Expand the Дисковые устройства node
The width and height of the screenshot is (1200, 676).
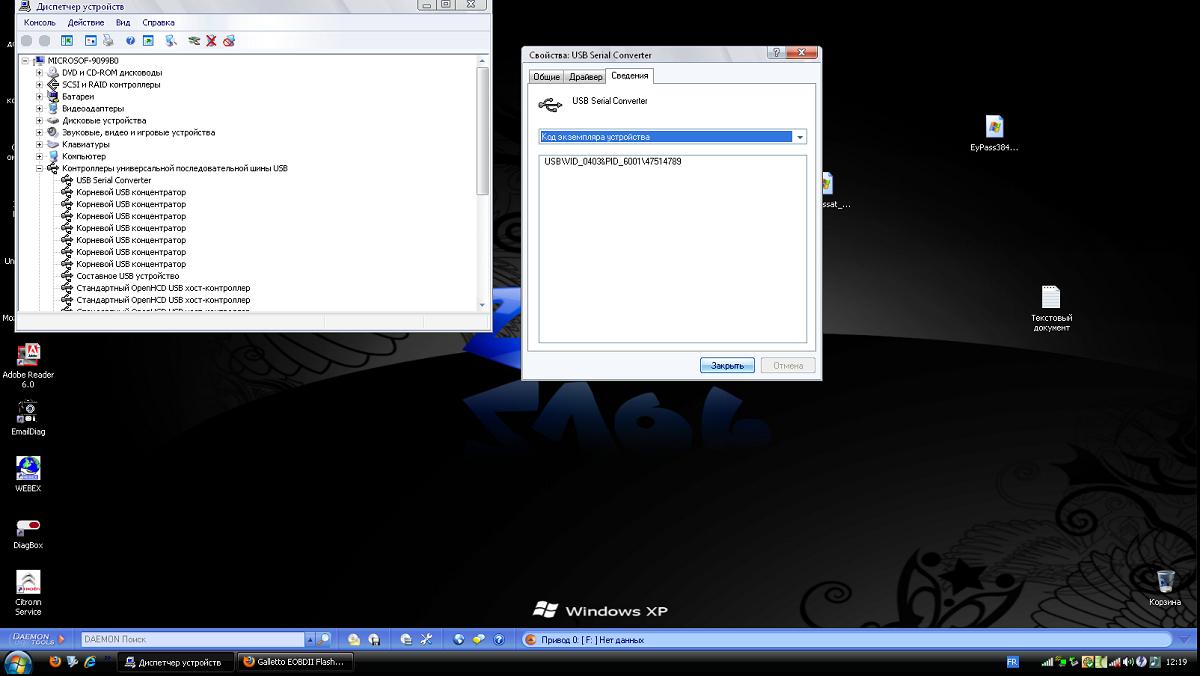tap(40, 120)
